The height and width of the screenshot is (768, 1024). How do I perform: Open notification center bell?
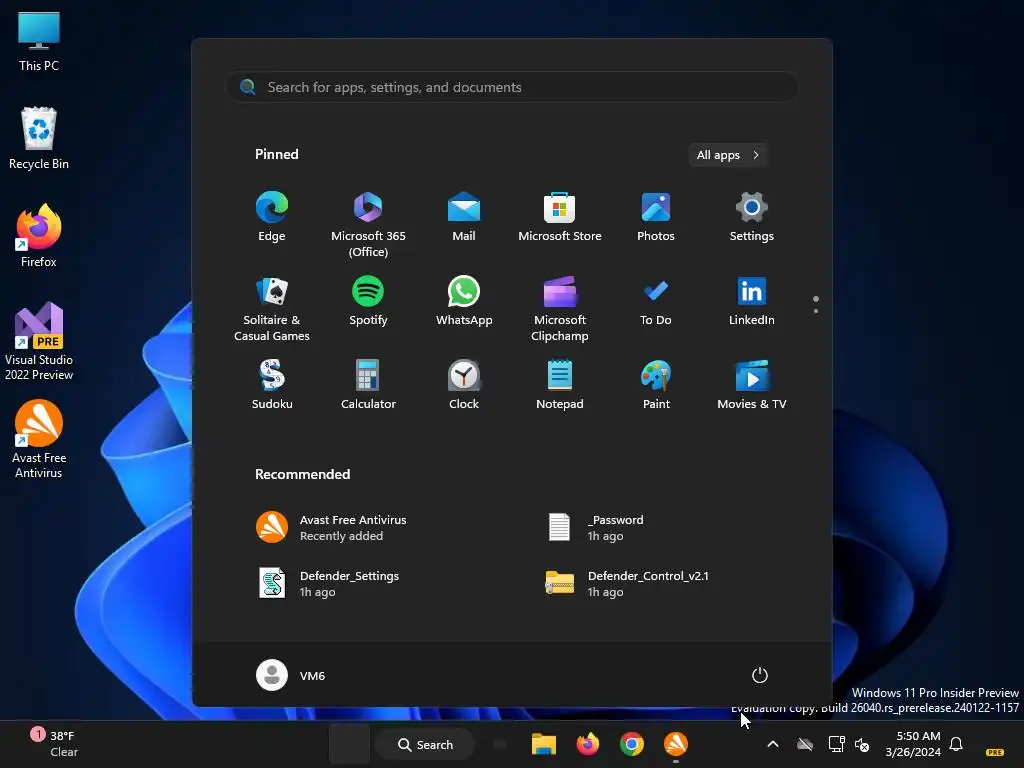pos(956,744)
